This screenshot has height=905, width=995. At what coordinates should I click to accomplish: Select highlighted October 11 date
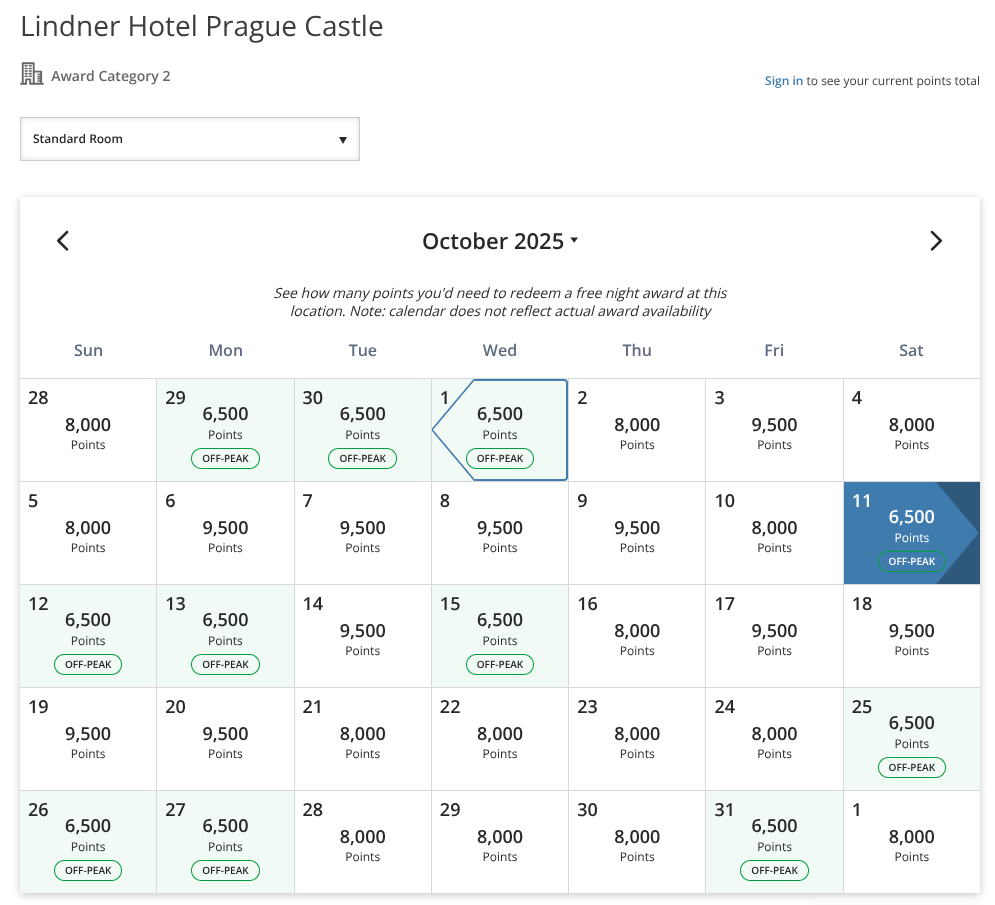pos(911,533)
